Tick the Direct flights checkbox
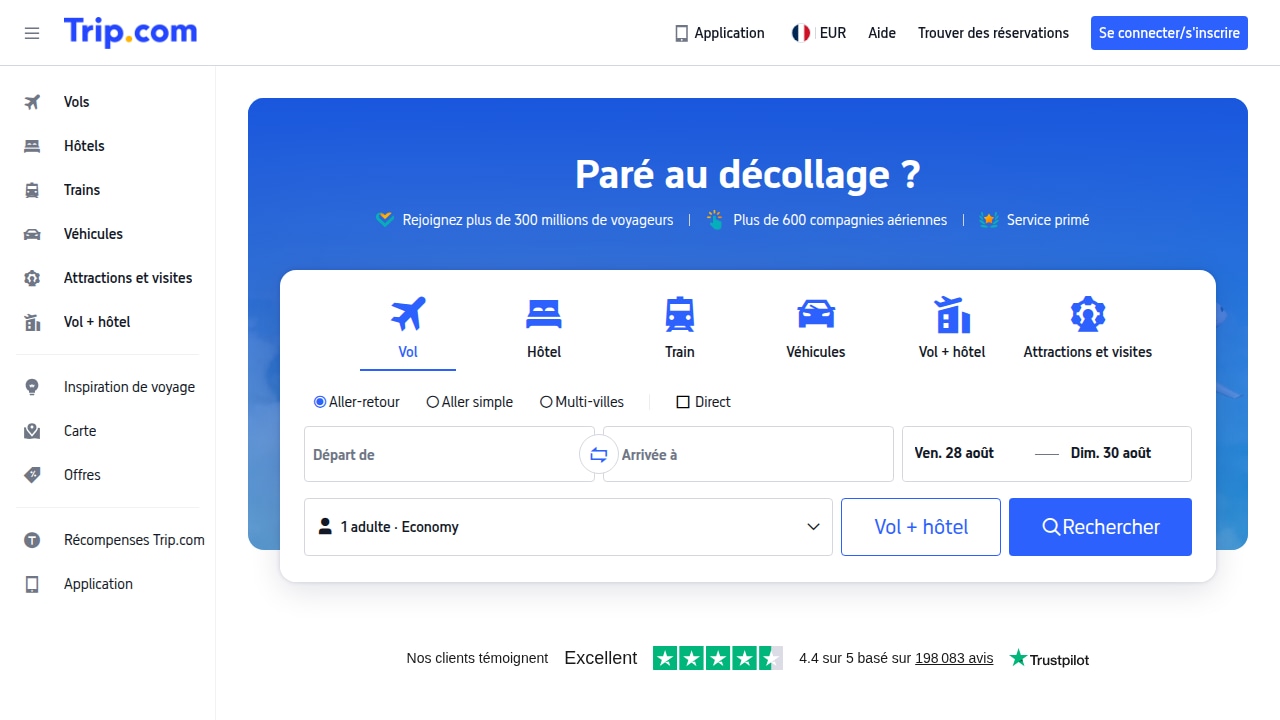Screen dimensions: 1280x720 683,402
